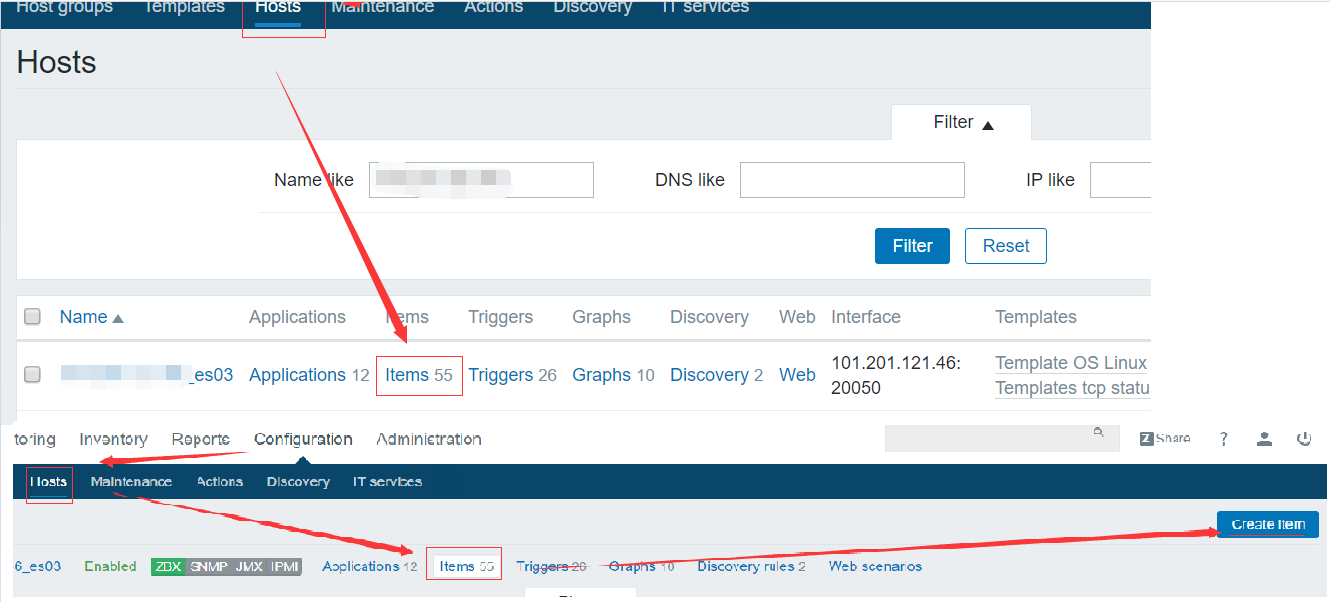Tick the select-all checkbox in table header
This screenshot has width=1330, height=602.
coord(32,317)
